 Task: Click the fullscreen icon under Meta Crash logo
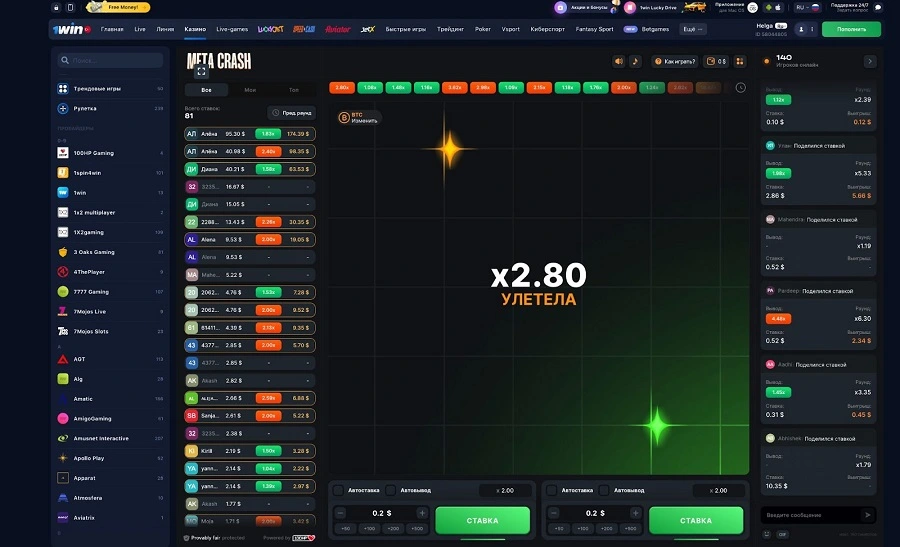(201, 71)
